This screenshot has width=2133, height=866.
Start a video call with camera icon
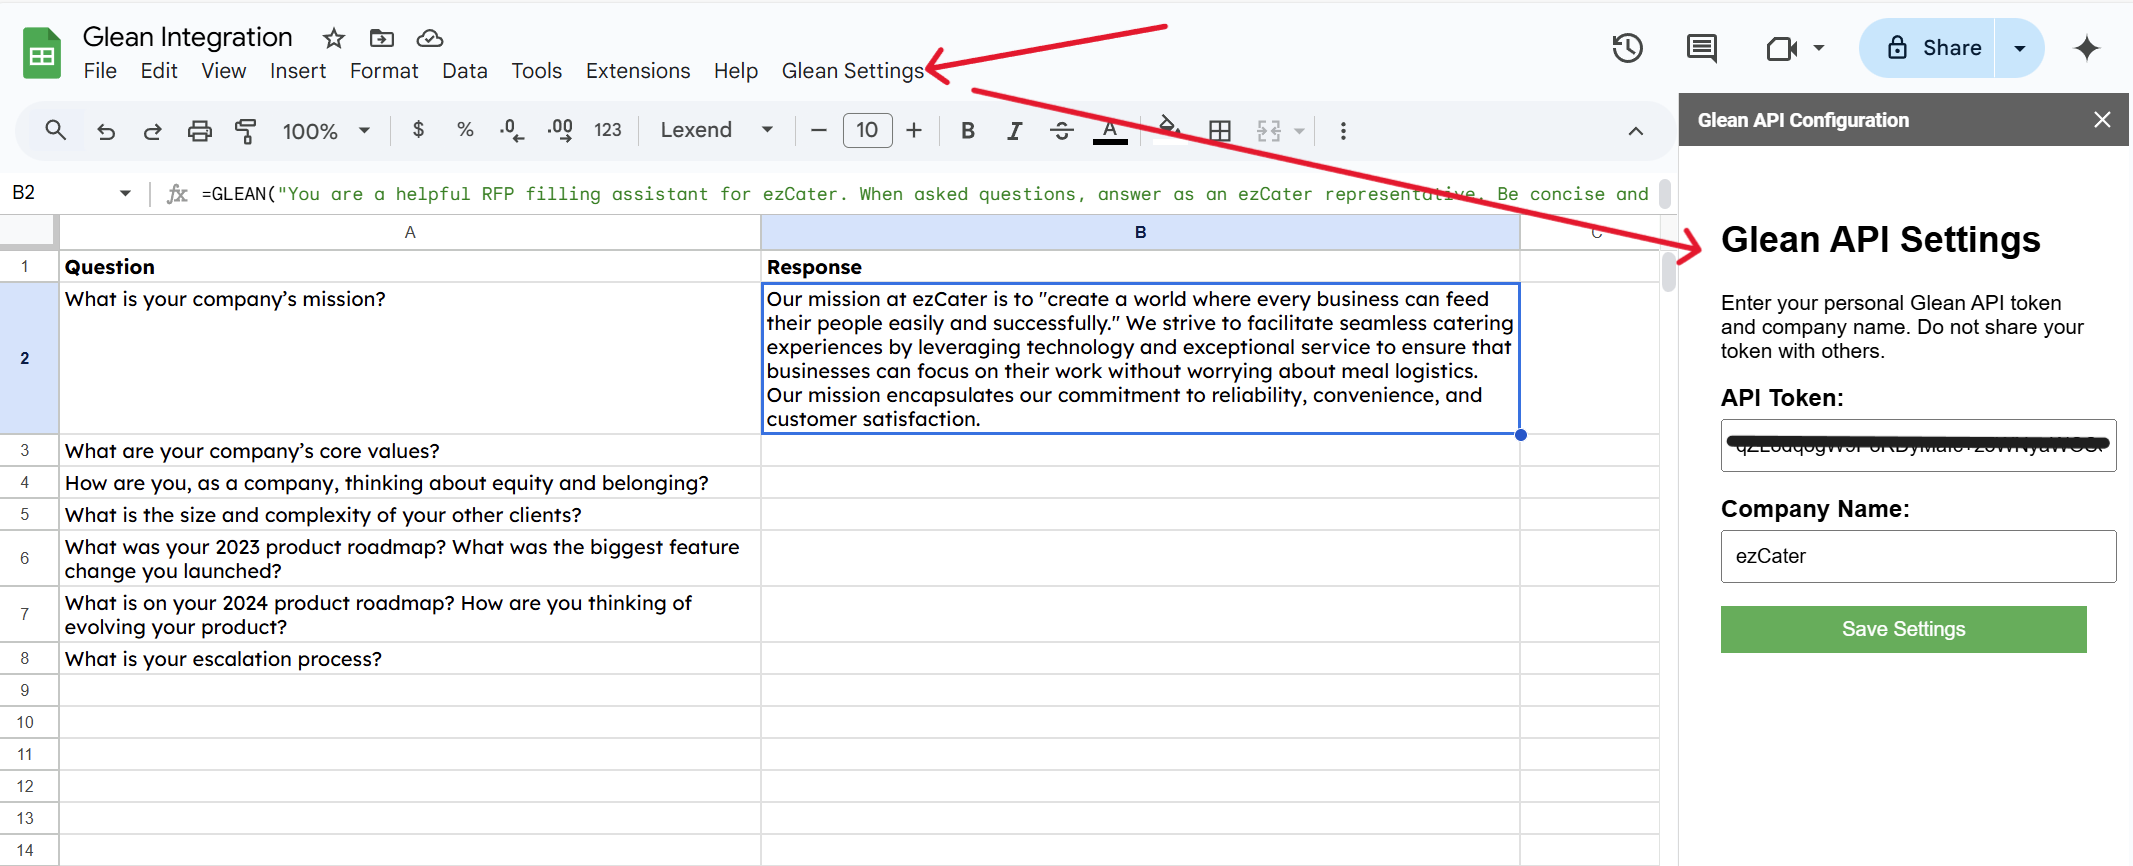click(x=1781, y=48)
